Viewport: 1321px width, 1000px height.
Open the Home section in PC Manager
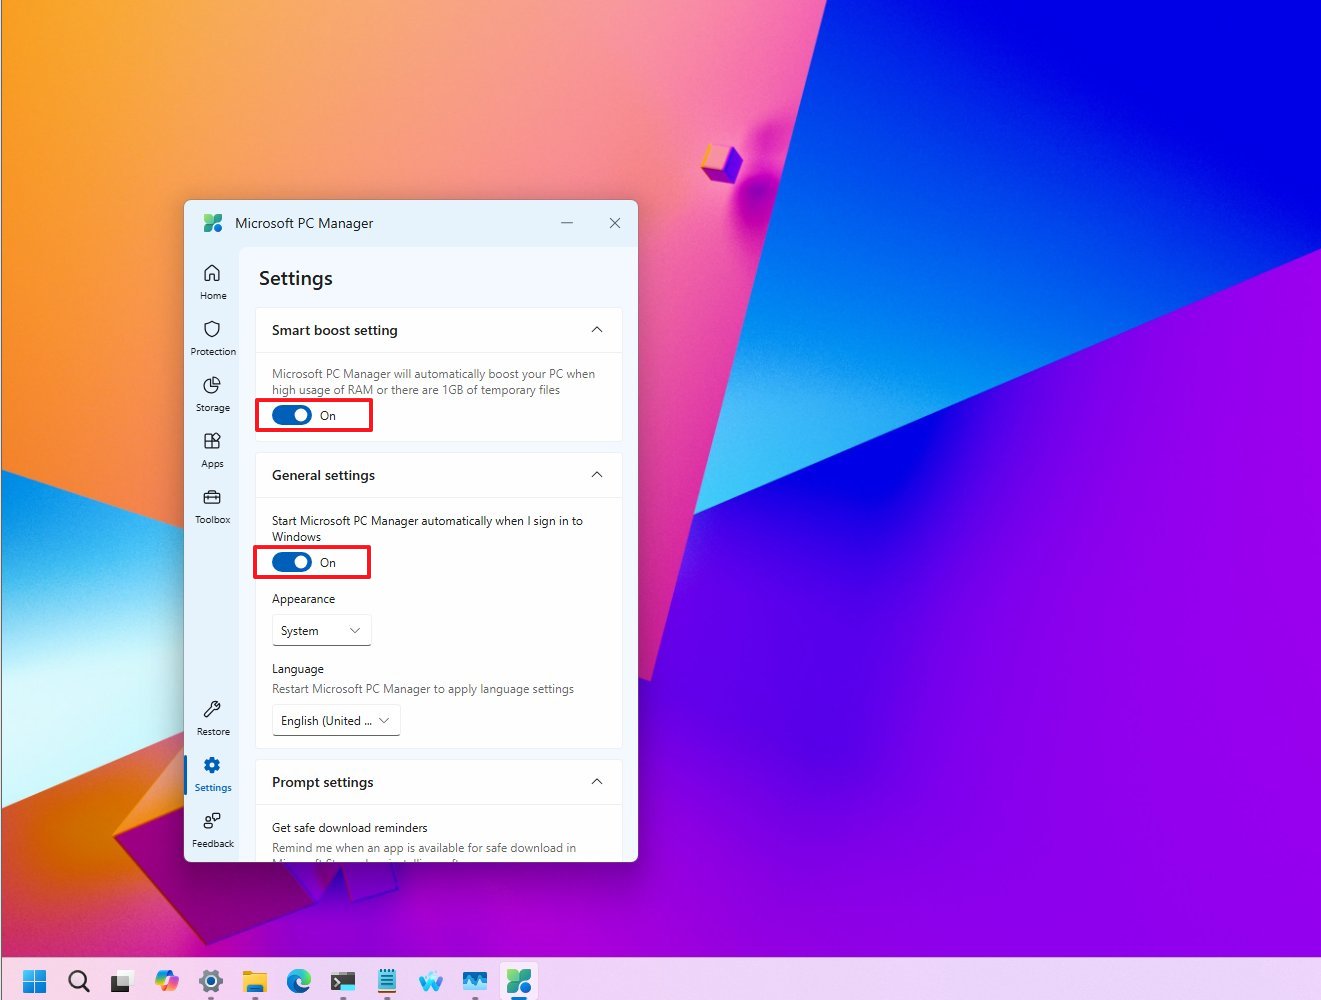(x=212, y=280)
